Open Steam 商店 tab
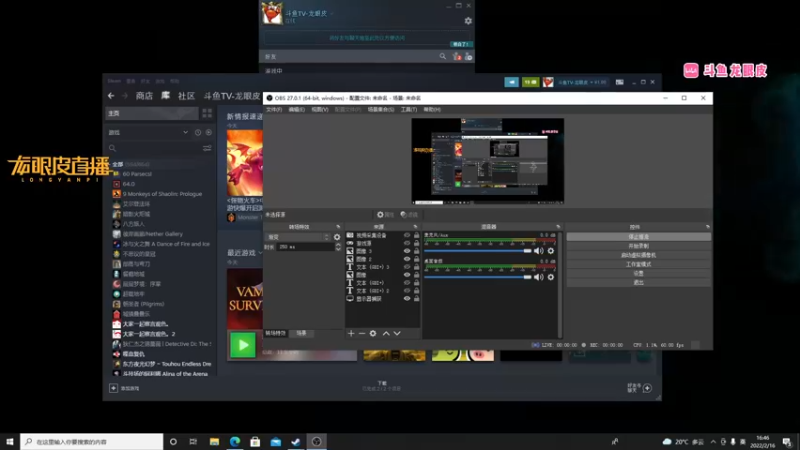The image size is (800, 450). [144, 96]
